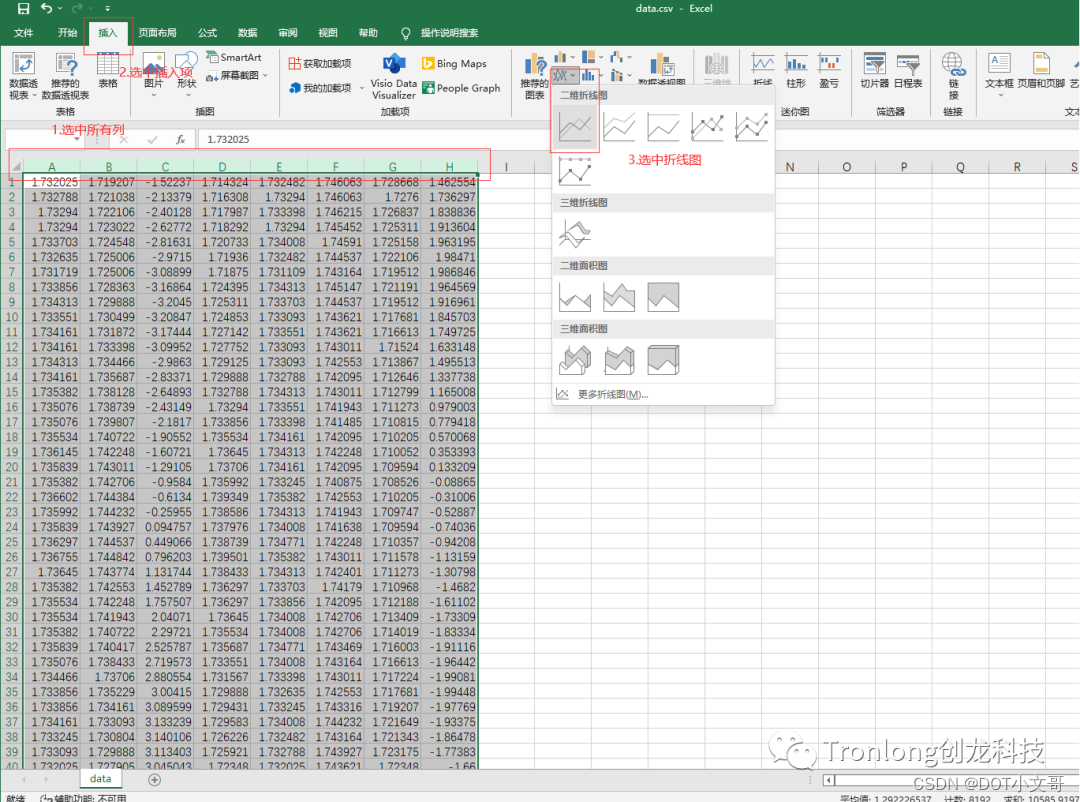Open the 形状 shapes gallery

pos(187,74)
